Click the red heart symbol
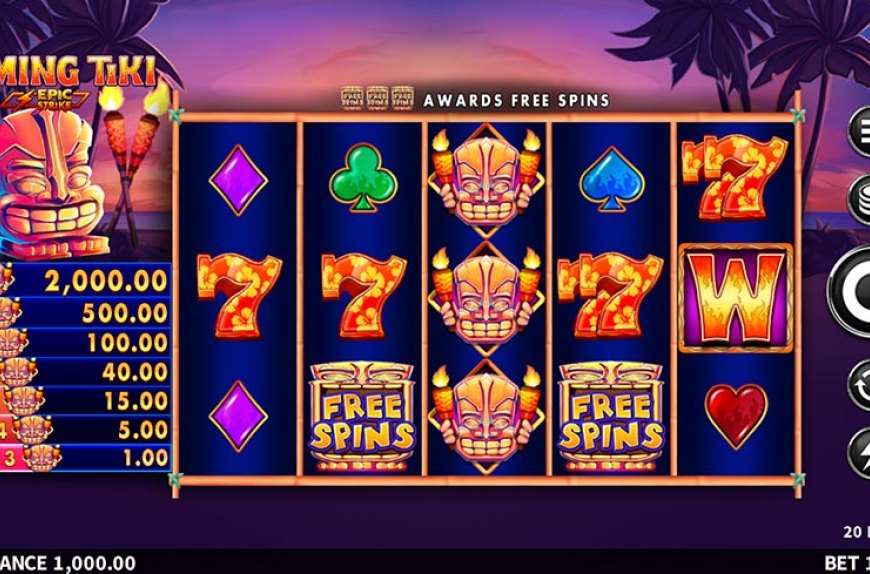 tap(736, 416)
